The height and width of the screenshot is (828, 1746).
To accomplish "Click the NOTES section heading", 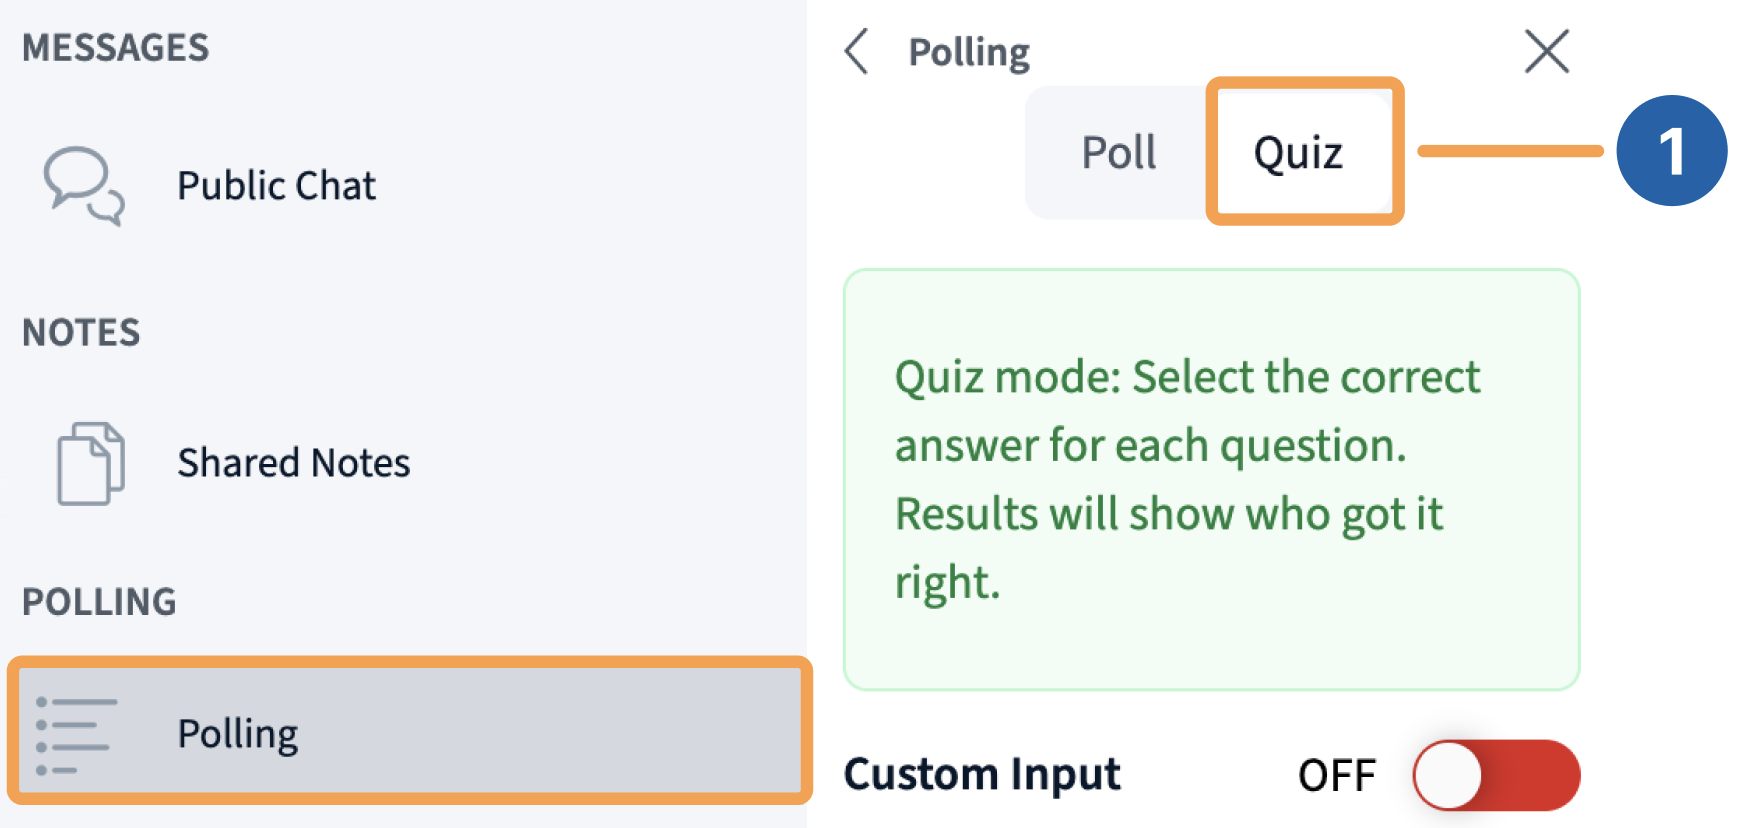I will coord(81,332).
